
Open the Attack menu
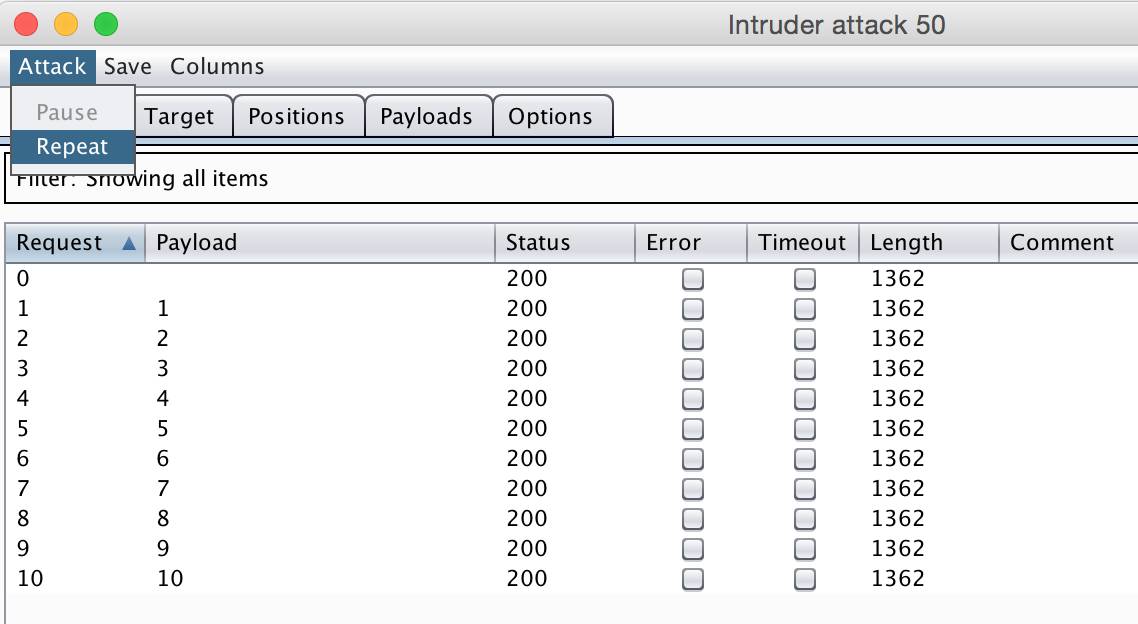[53, 67]
